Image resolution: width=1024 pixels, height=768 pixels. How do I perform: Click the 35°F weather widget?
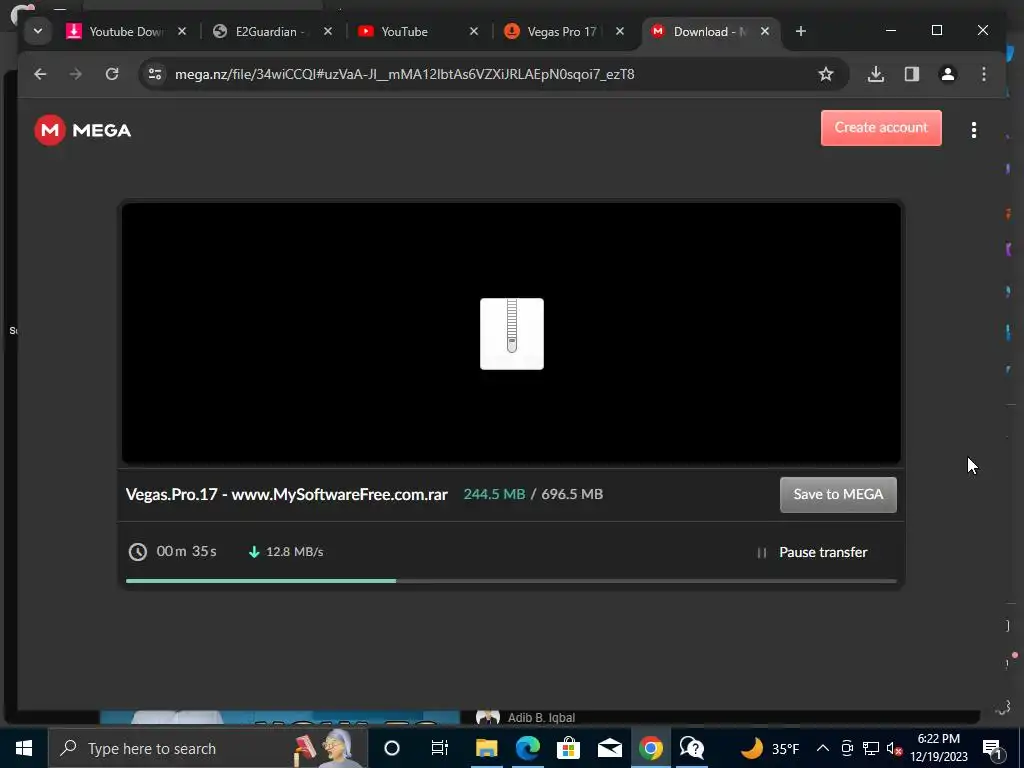pos(770,748)
